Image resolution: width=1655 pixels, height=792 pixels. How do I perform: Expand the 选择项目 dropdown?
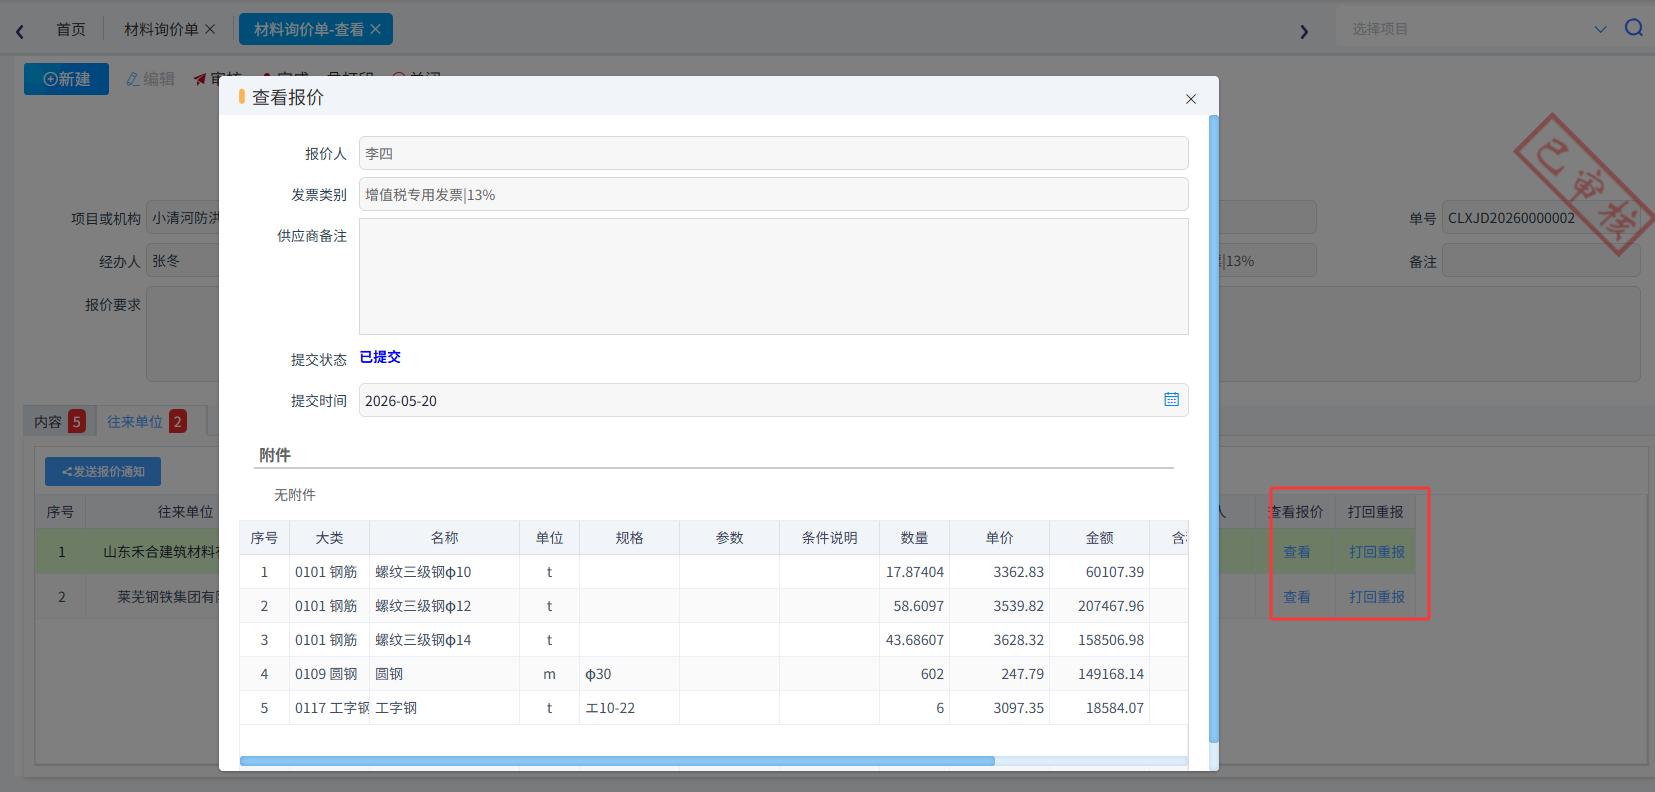1600,29
